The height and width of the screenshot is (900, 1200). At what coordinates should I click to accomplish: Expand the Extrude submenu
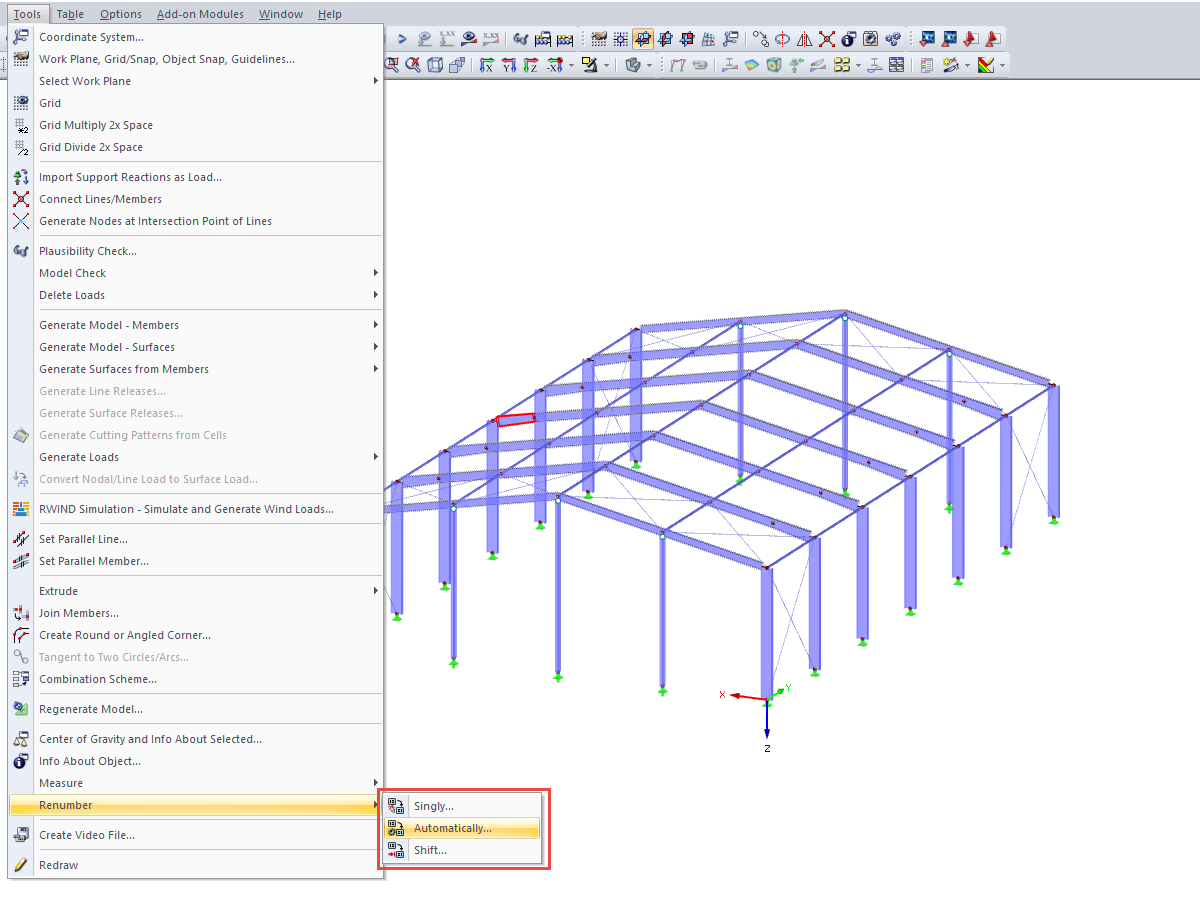tap(195, 591)
